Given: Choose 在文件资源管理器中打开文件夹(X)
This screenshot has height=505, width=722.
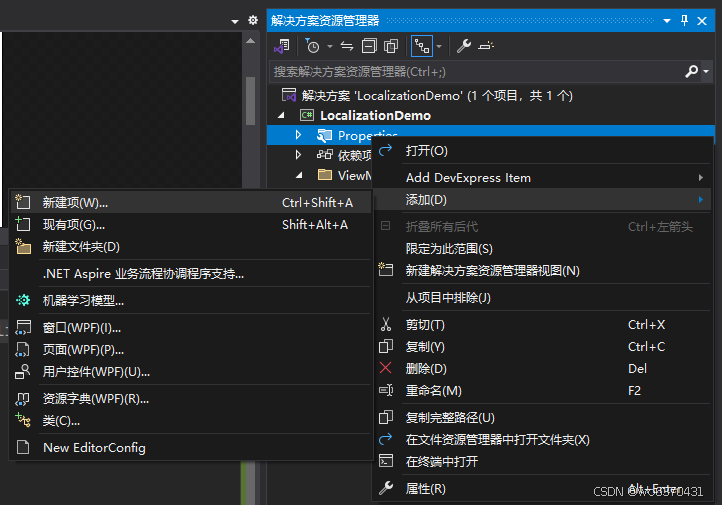Looking at the screenshot, I should pyautogui.click(x=541, y=440).
